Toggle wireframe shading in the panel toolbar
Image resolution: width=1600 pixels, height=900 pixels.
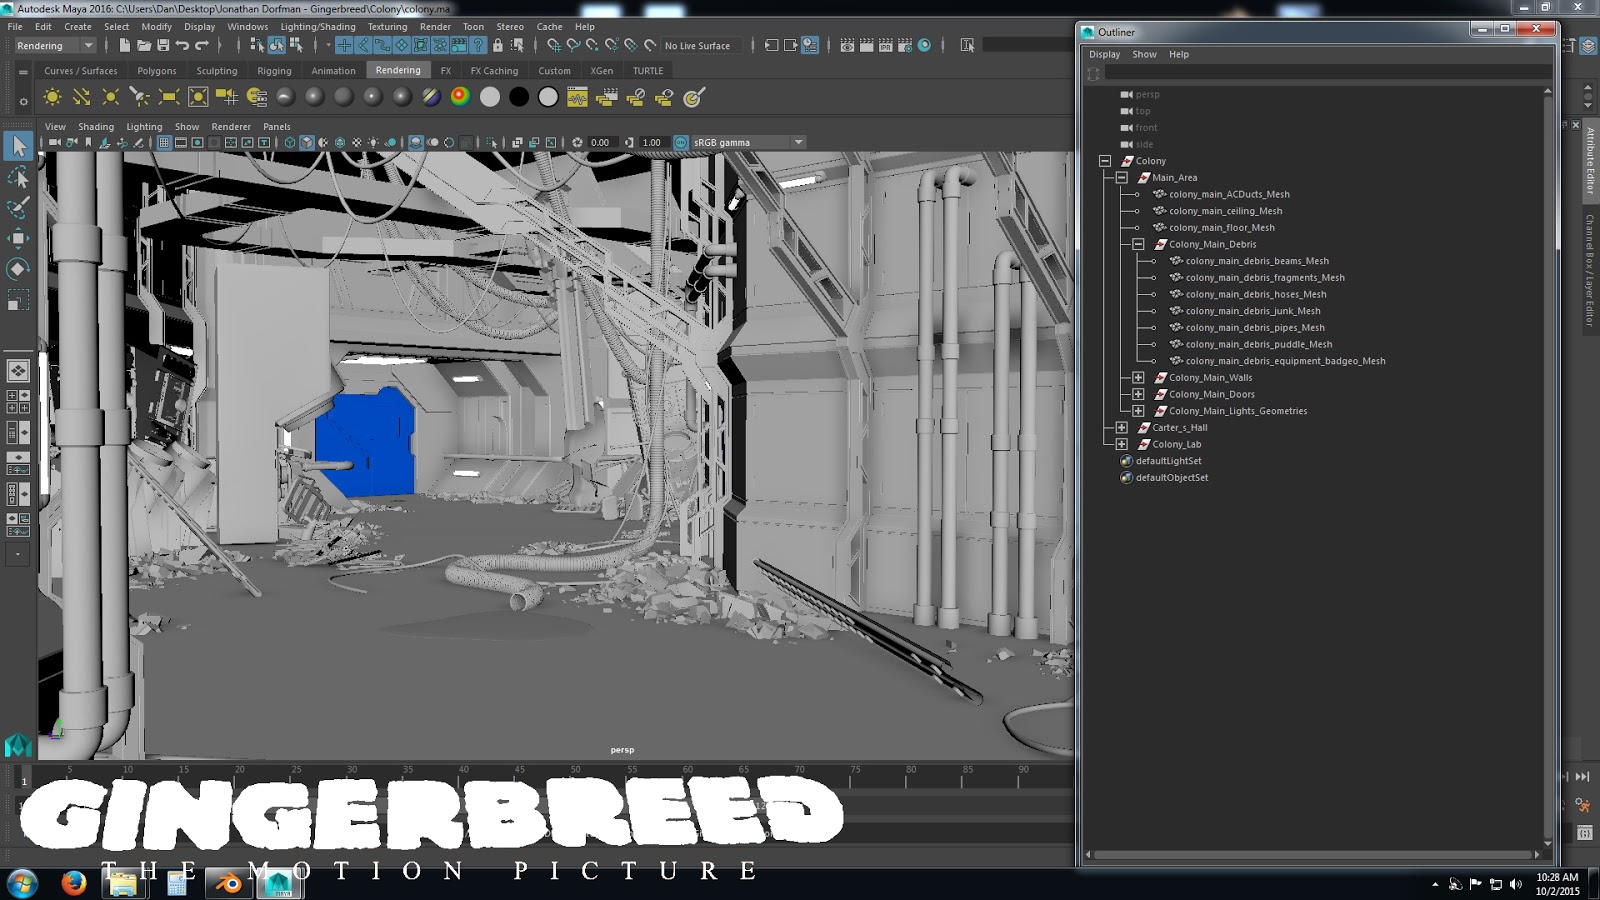point(290,142)
